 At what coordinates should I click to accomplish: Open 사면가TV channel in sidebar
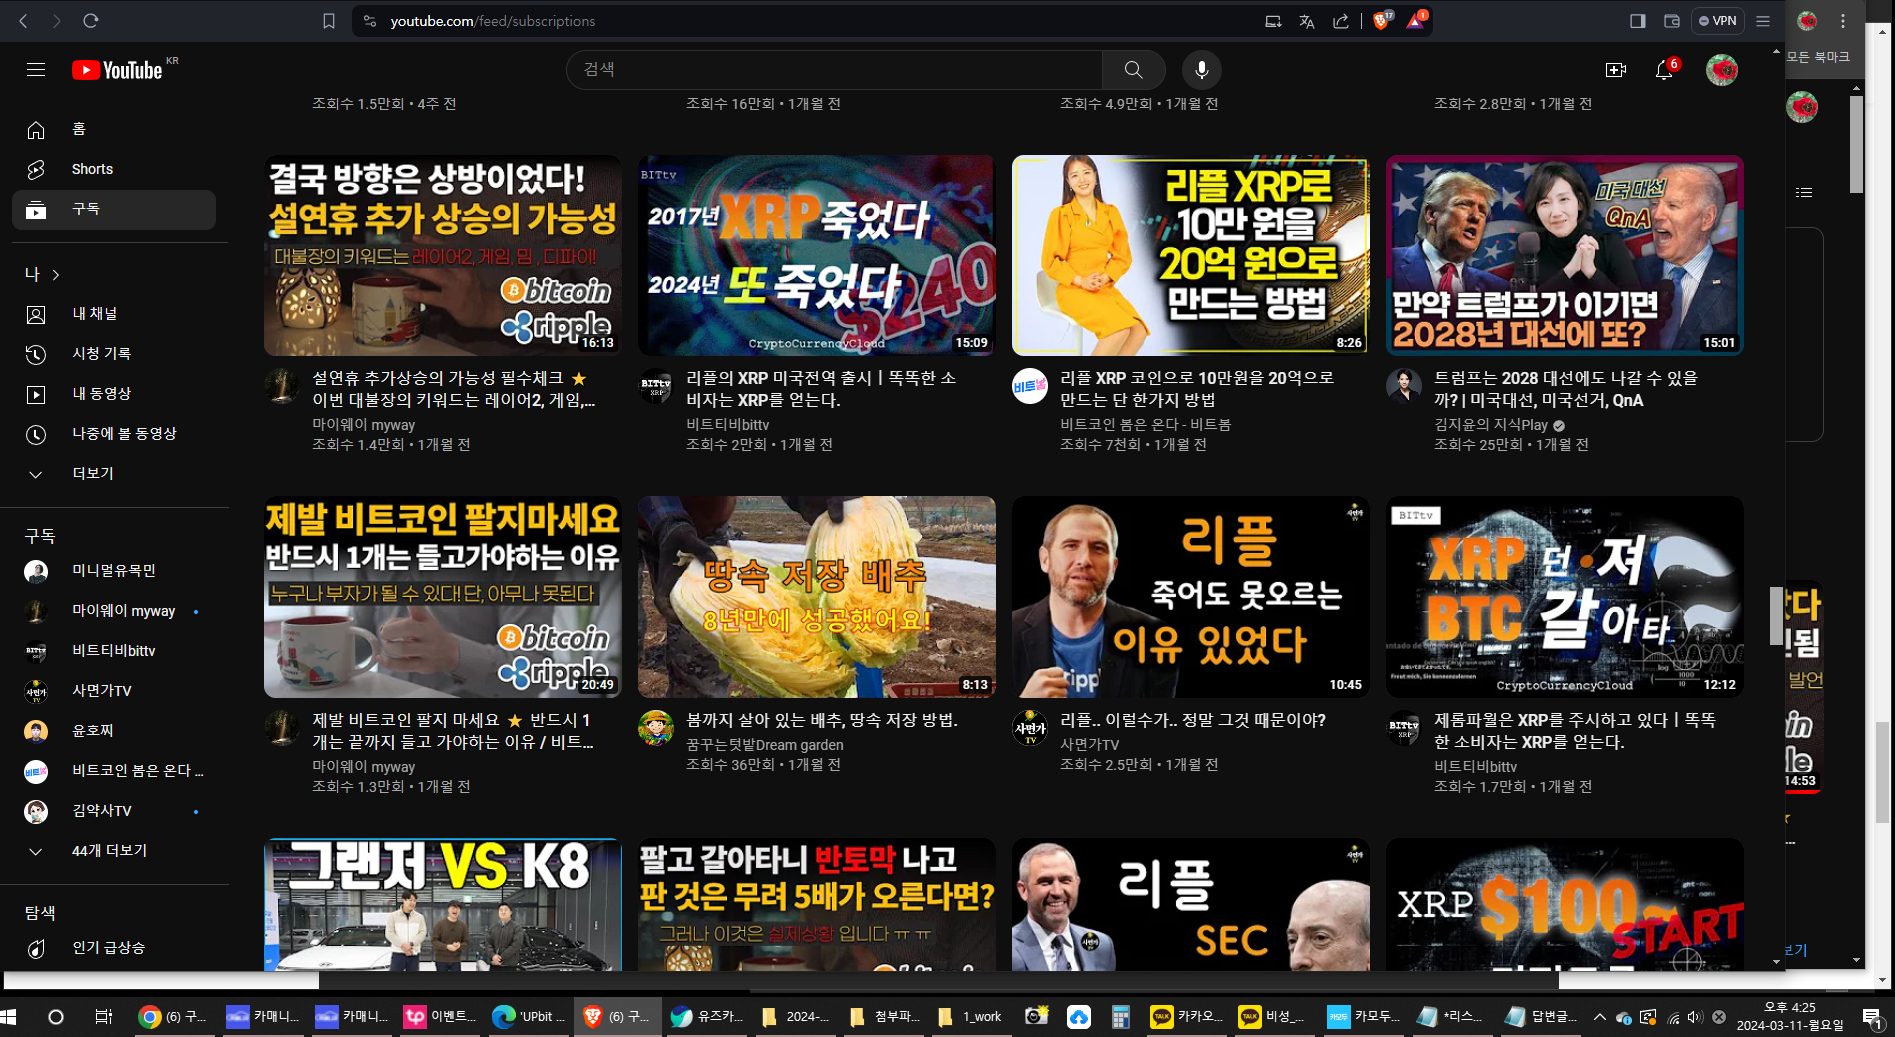[114, 691]
